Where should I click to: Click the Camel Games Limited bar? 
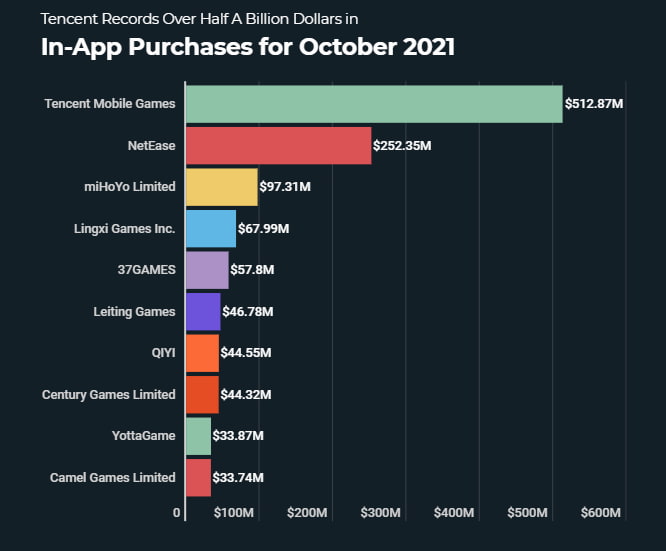198,478
